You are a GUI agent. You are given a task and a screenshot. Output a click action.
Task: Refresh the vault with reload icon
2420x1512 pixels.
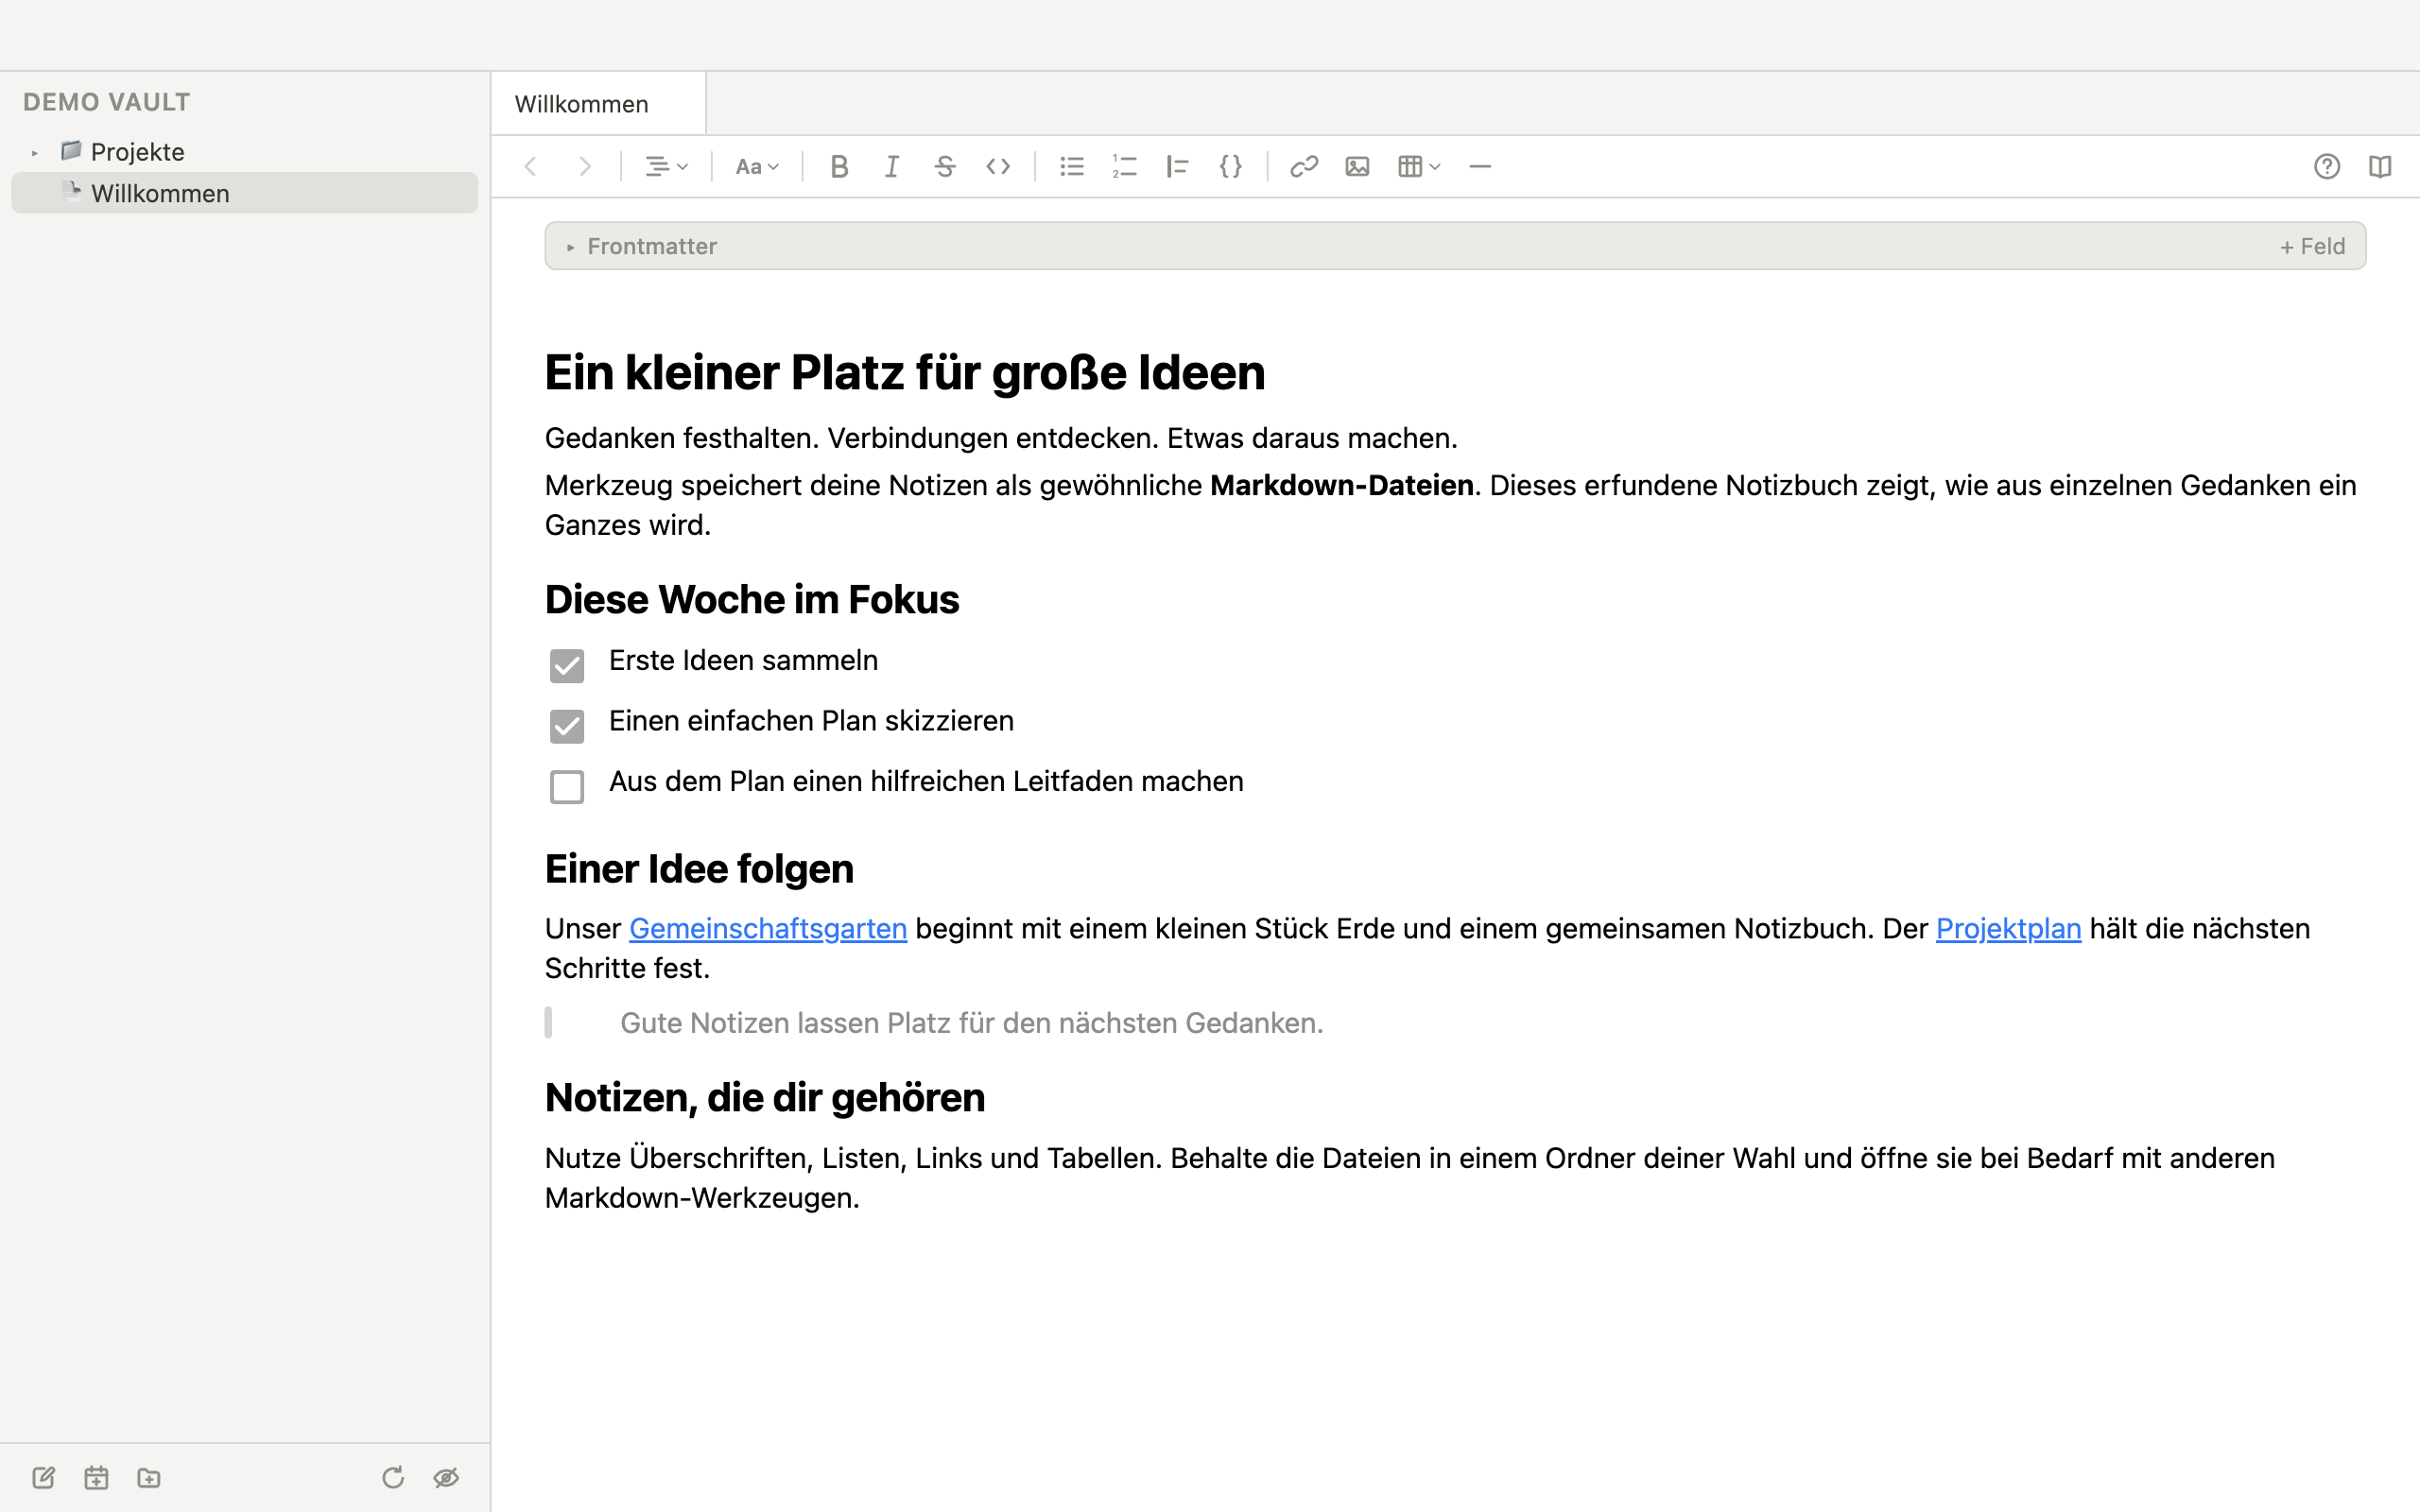click(393, 1477)
